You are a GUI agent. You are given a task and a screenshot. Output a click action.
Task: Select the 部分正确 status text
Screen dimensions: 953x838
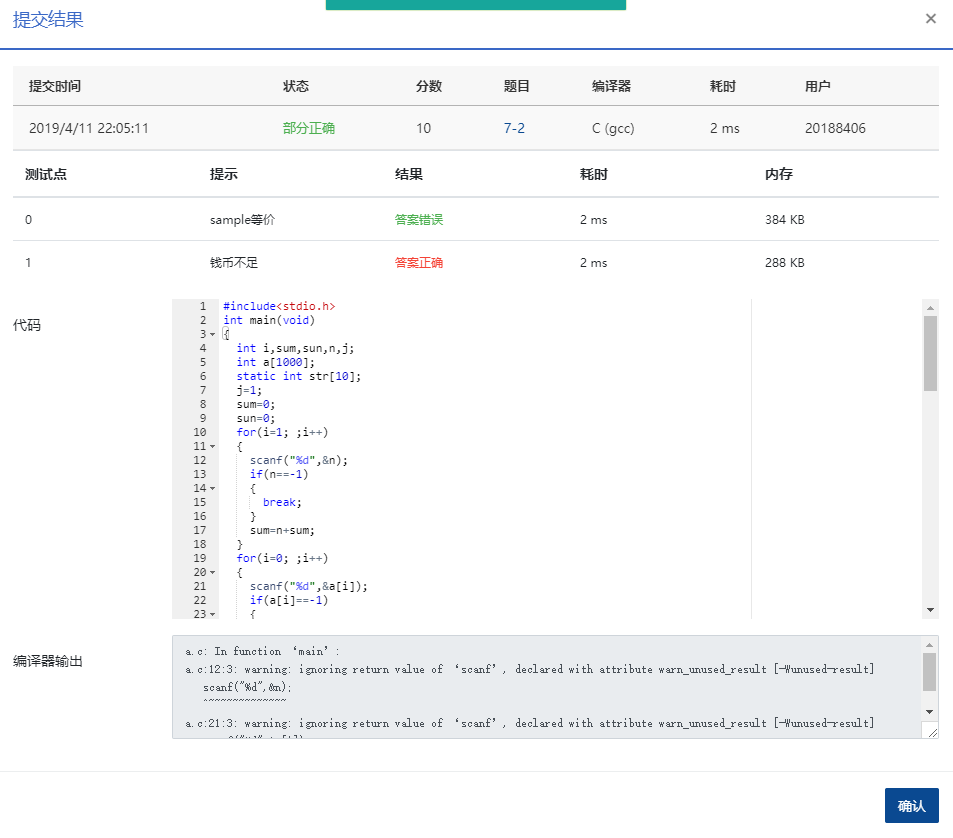click(x=309, y=128)
